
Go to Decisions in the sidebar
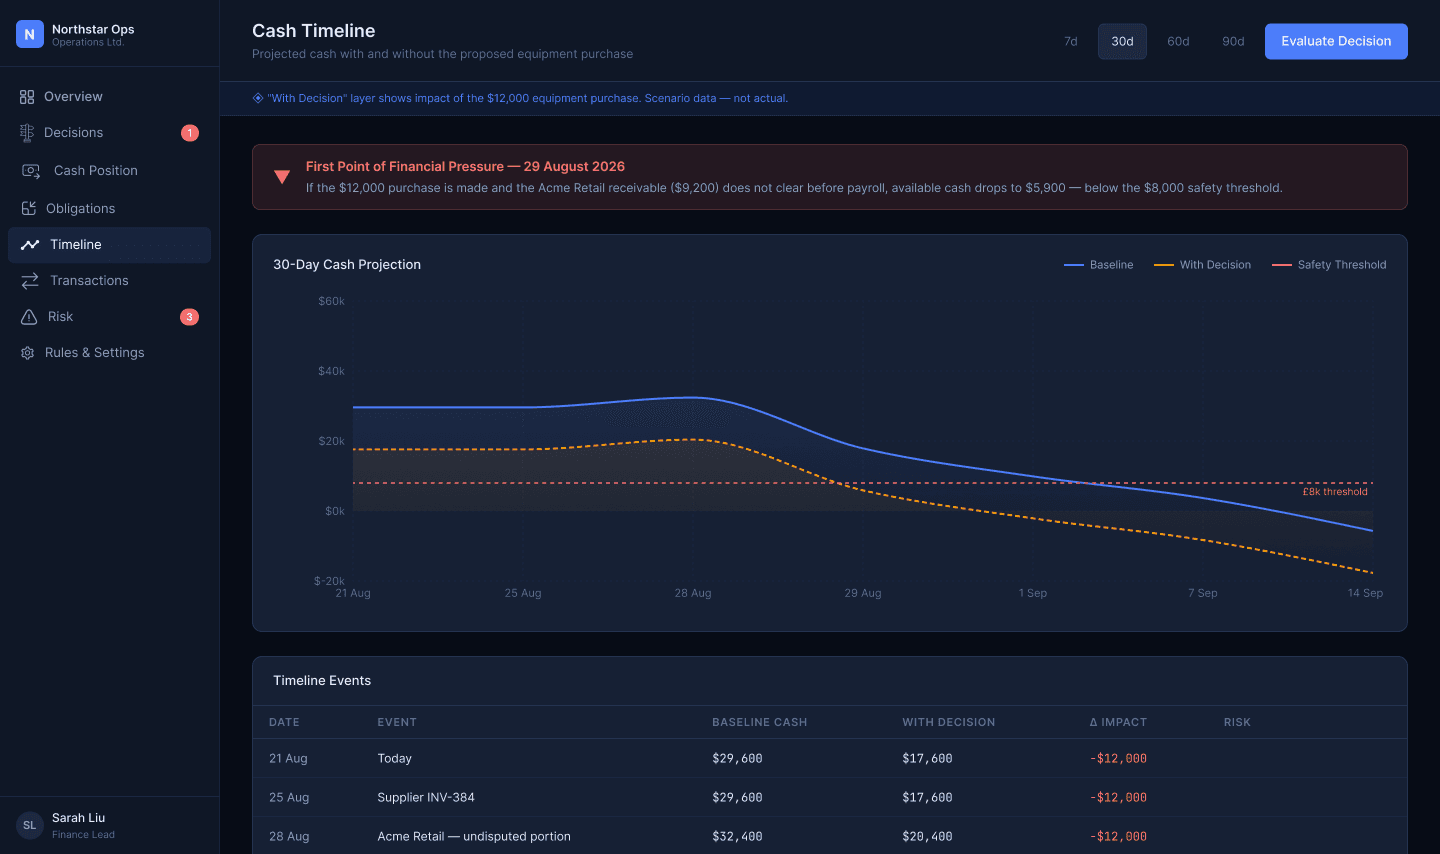click(109, 133)
